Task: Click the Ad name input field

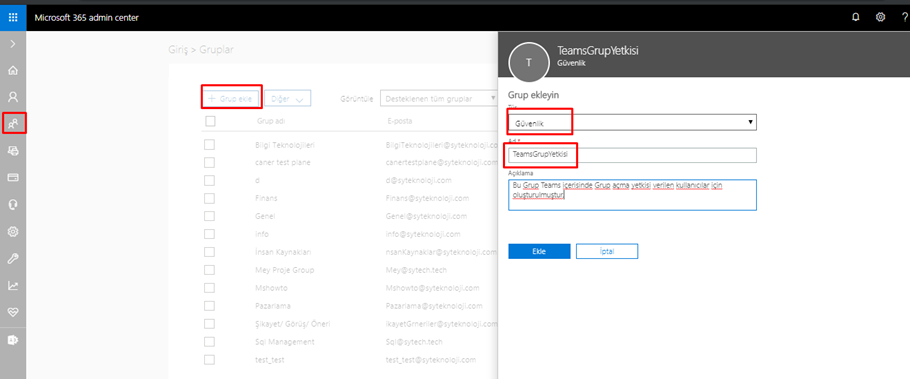Action: (633, 155)
